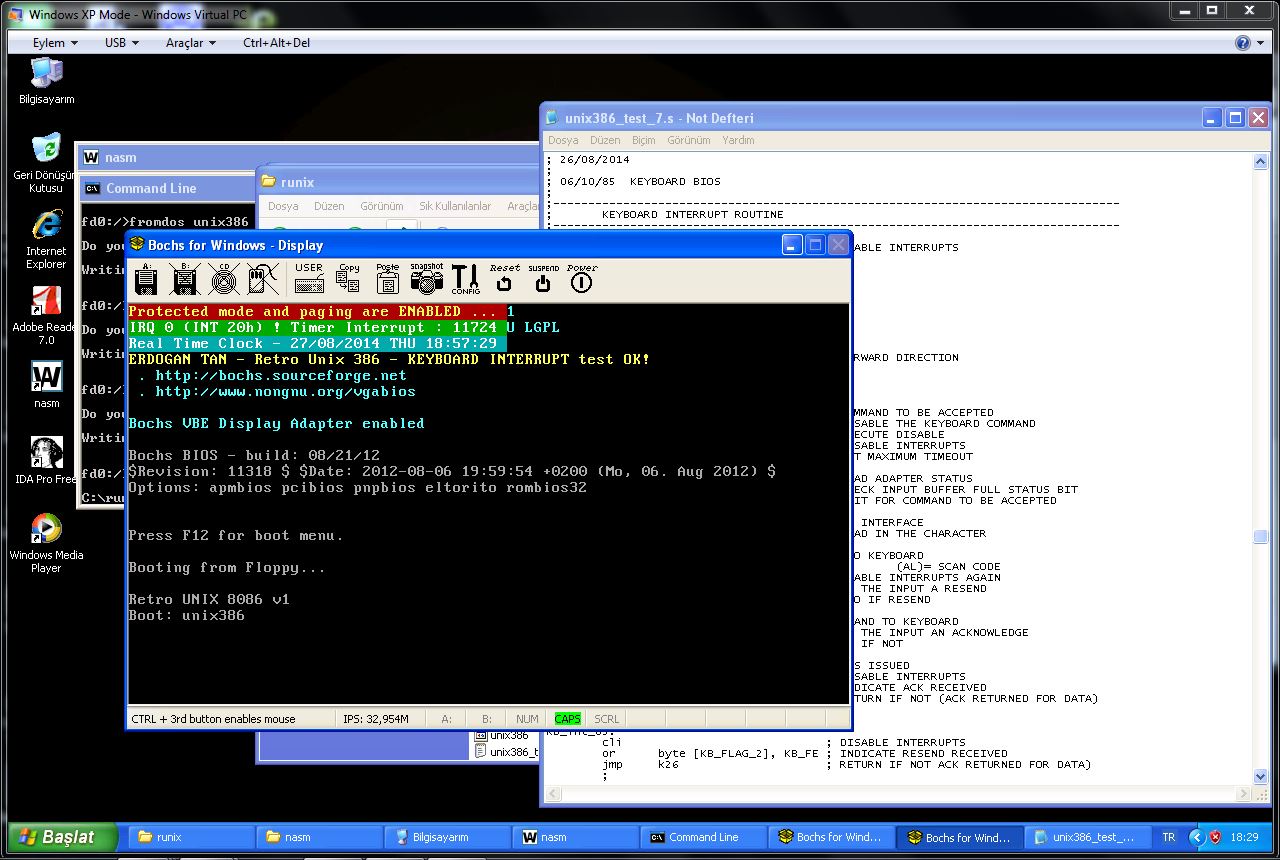Screen dimensions: 1280x860
Task: Click the Copy icon in Bochs toolbar
Action: point(349,279)
